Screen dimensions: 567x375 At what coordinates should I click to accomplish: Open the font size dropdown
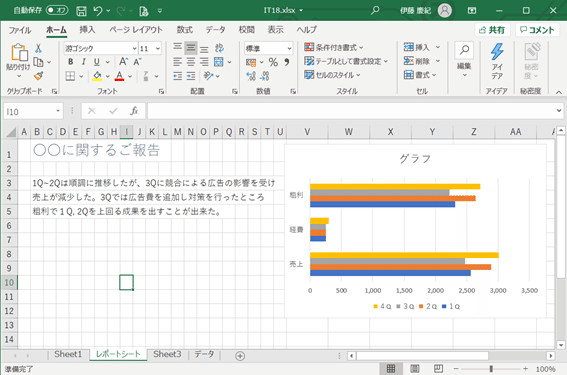(158, 48)
